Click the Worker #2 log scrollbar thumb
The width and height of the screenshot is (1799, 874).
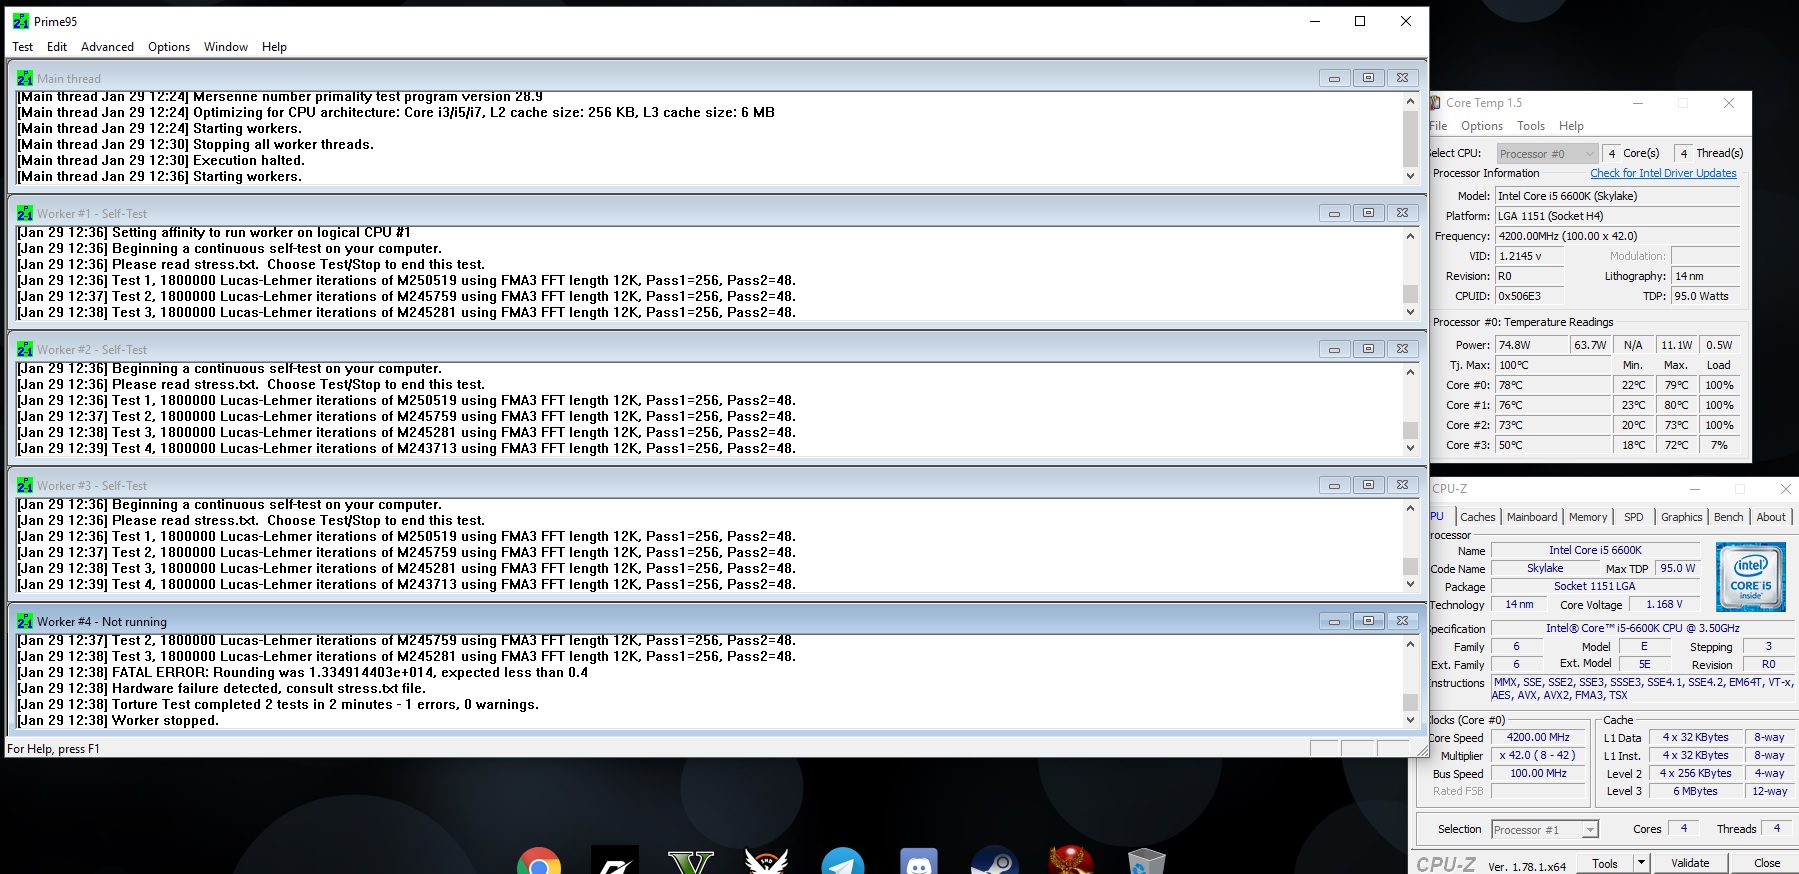point(1410,430)
